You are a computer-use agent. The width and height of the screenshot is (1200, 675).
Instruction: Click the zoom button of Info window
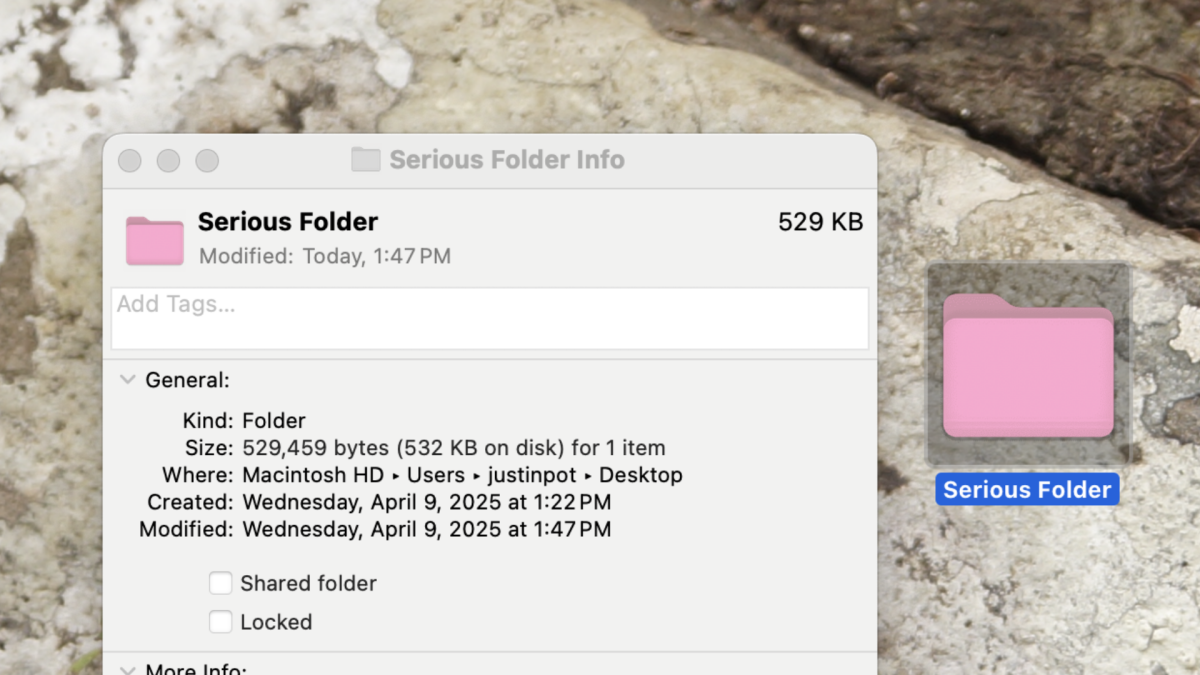[207, 160]
